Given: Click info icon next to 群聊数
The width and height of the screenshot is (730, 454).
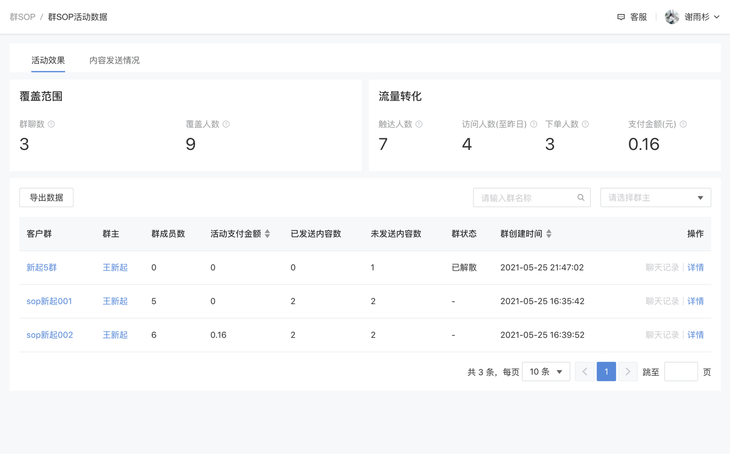Looking at the screenshot, I should coord(51,124).
